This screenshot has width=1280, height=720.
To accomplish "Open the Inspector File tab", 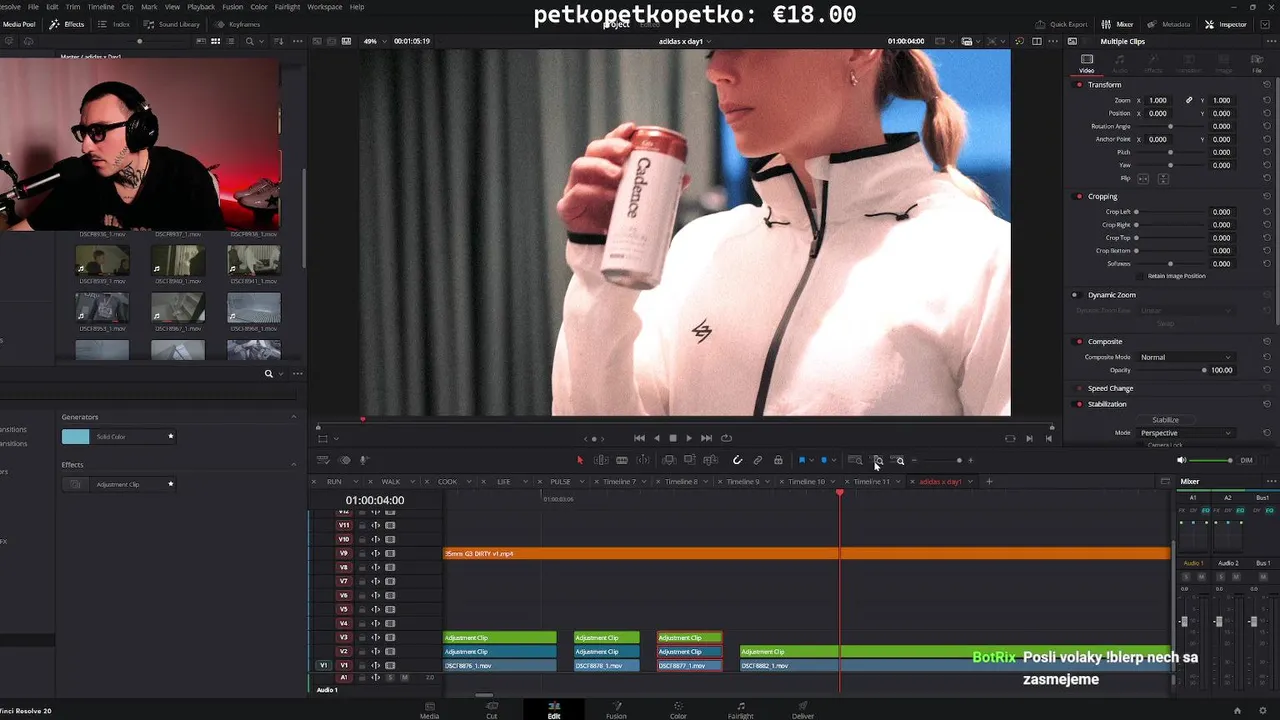I will [1257, 63].
